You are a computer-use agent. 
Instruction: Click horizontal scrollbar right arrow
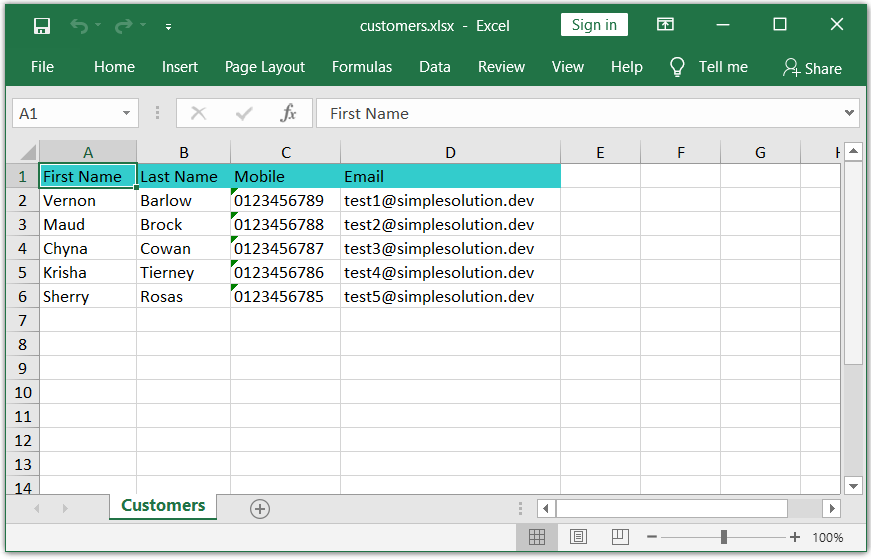[x=832, y=508]
